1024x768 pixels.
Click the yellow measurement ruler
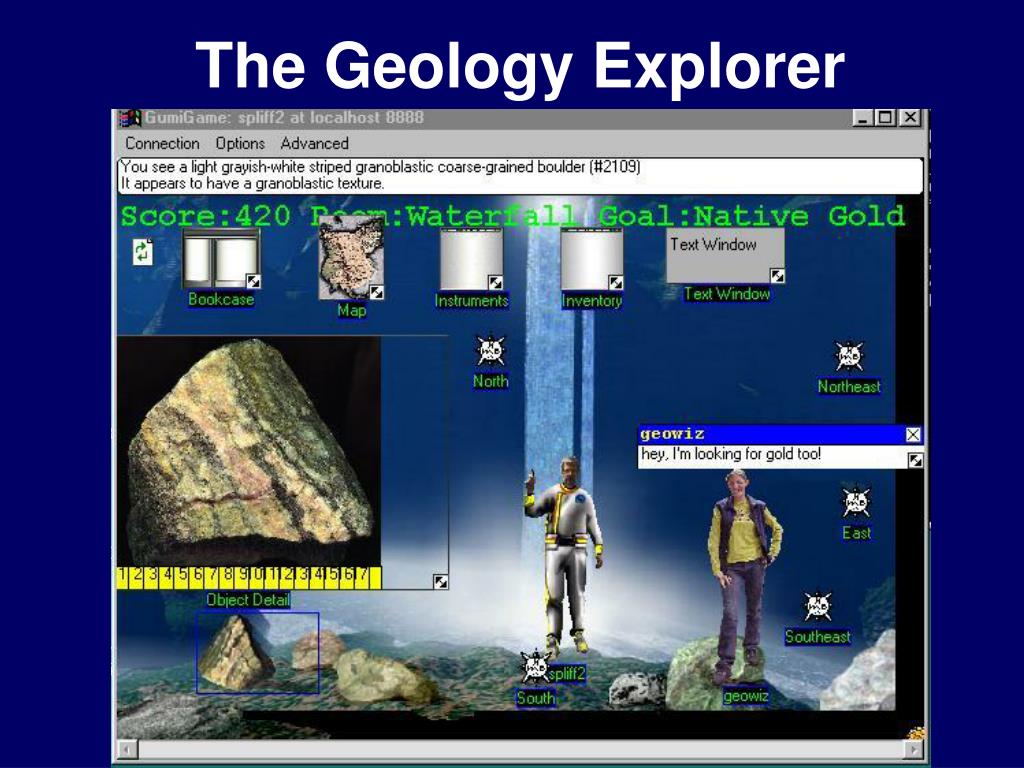(249, 578)
